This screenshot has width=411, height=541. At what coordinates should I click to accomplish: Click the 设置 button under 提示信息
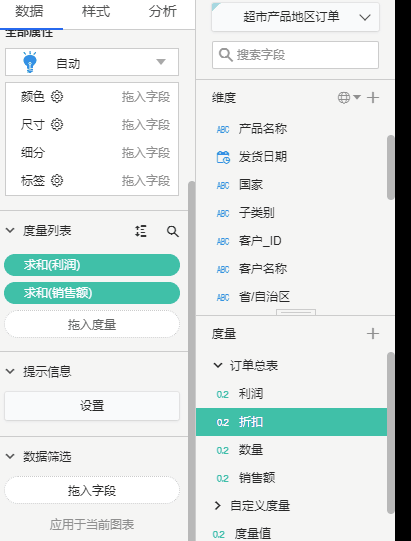click(x=92, y=406)
